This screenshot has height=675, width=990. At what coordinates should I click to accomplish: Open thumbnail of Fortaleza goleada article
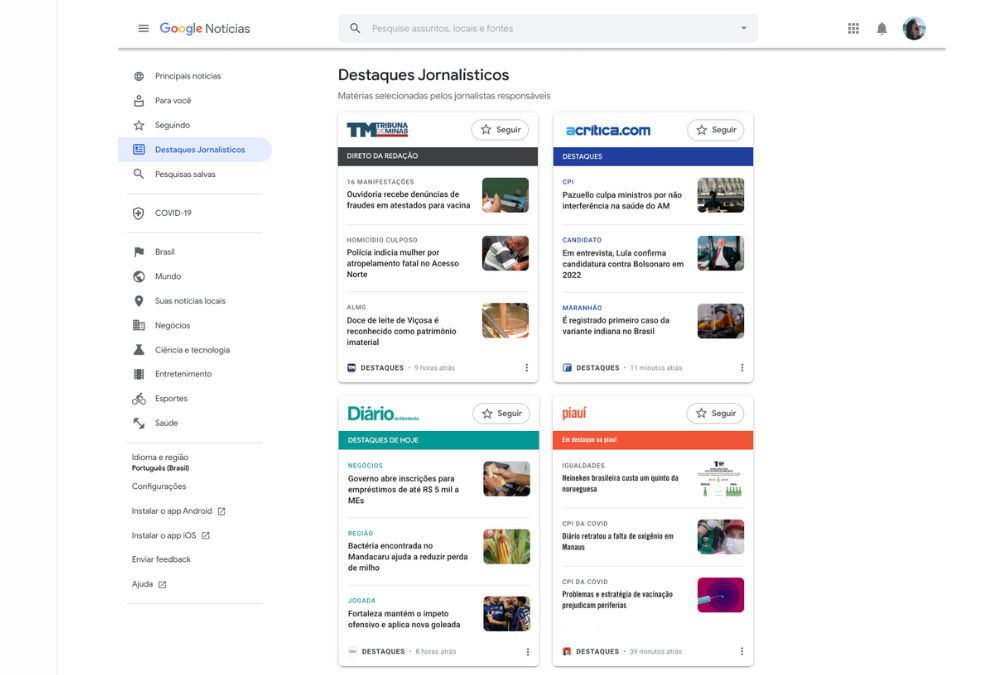(506, 614)
